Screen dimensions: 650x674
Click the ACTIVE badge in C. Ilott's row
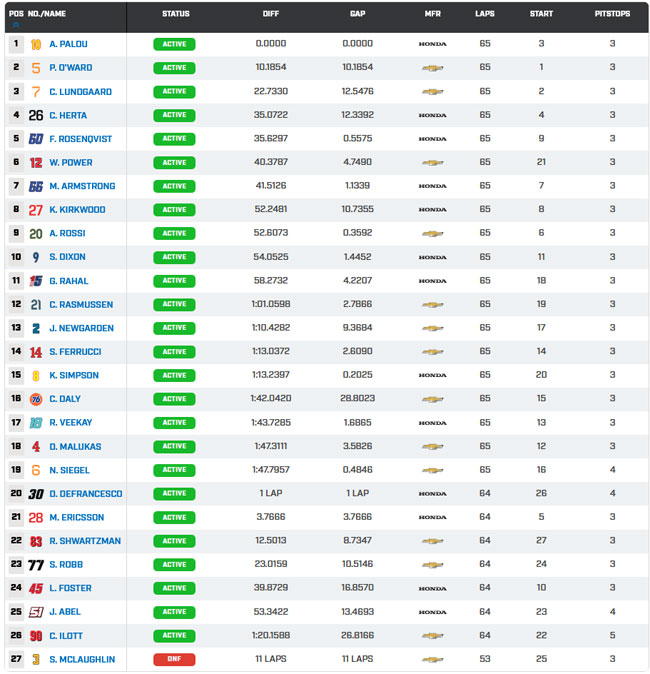coord(174,636)
